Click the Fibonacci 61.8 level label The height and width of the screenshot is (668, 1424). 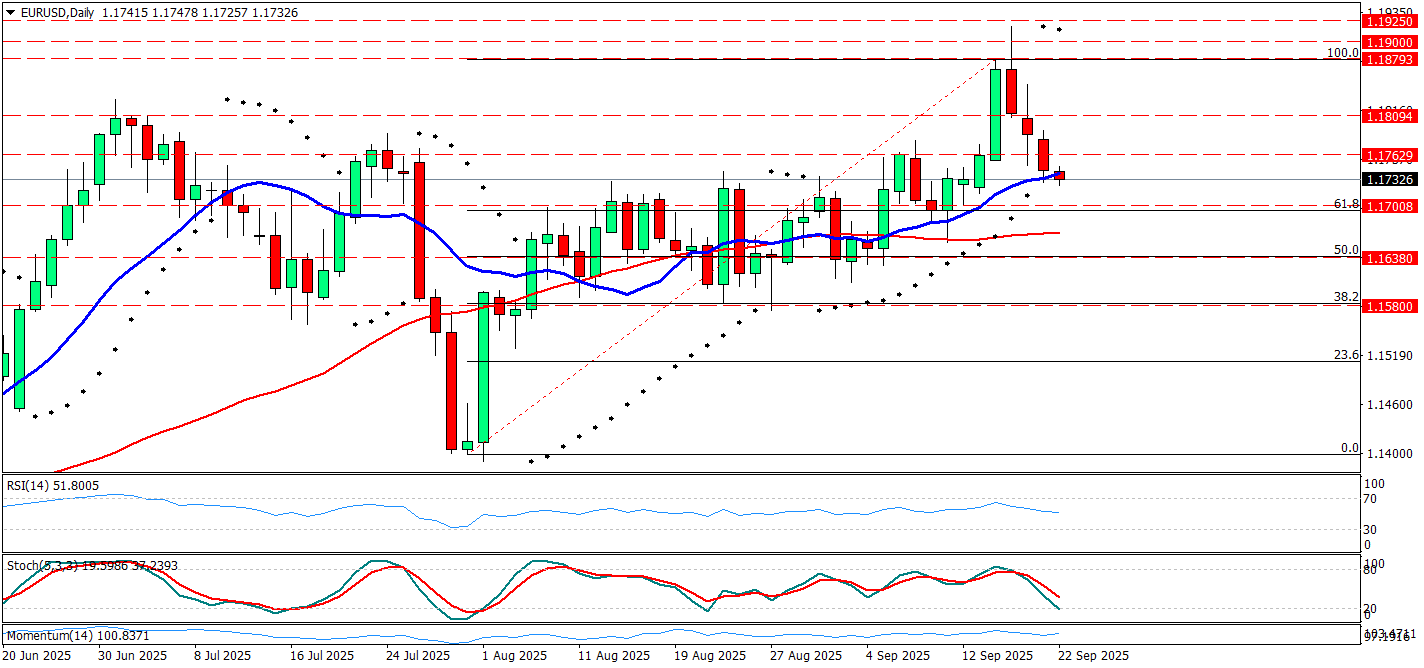[1346, 204]
